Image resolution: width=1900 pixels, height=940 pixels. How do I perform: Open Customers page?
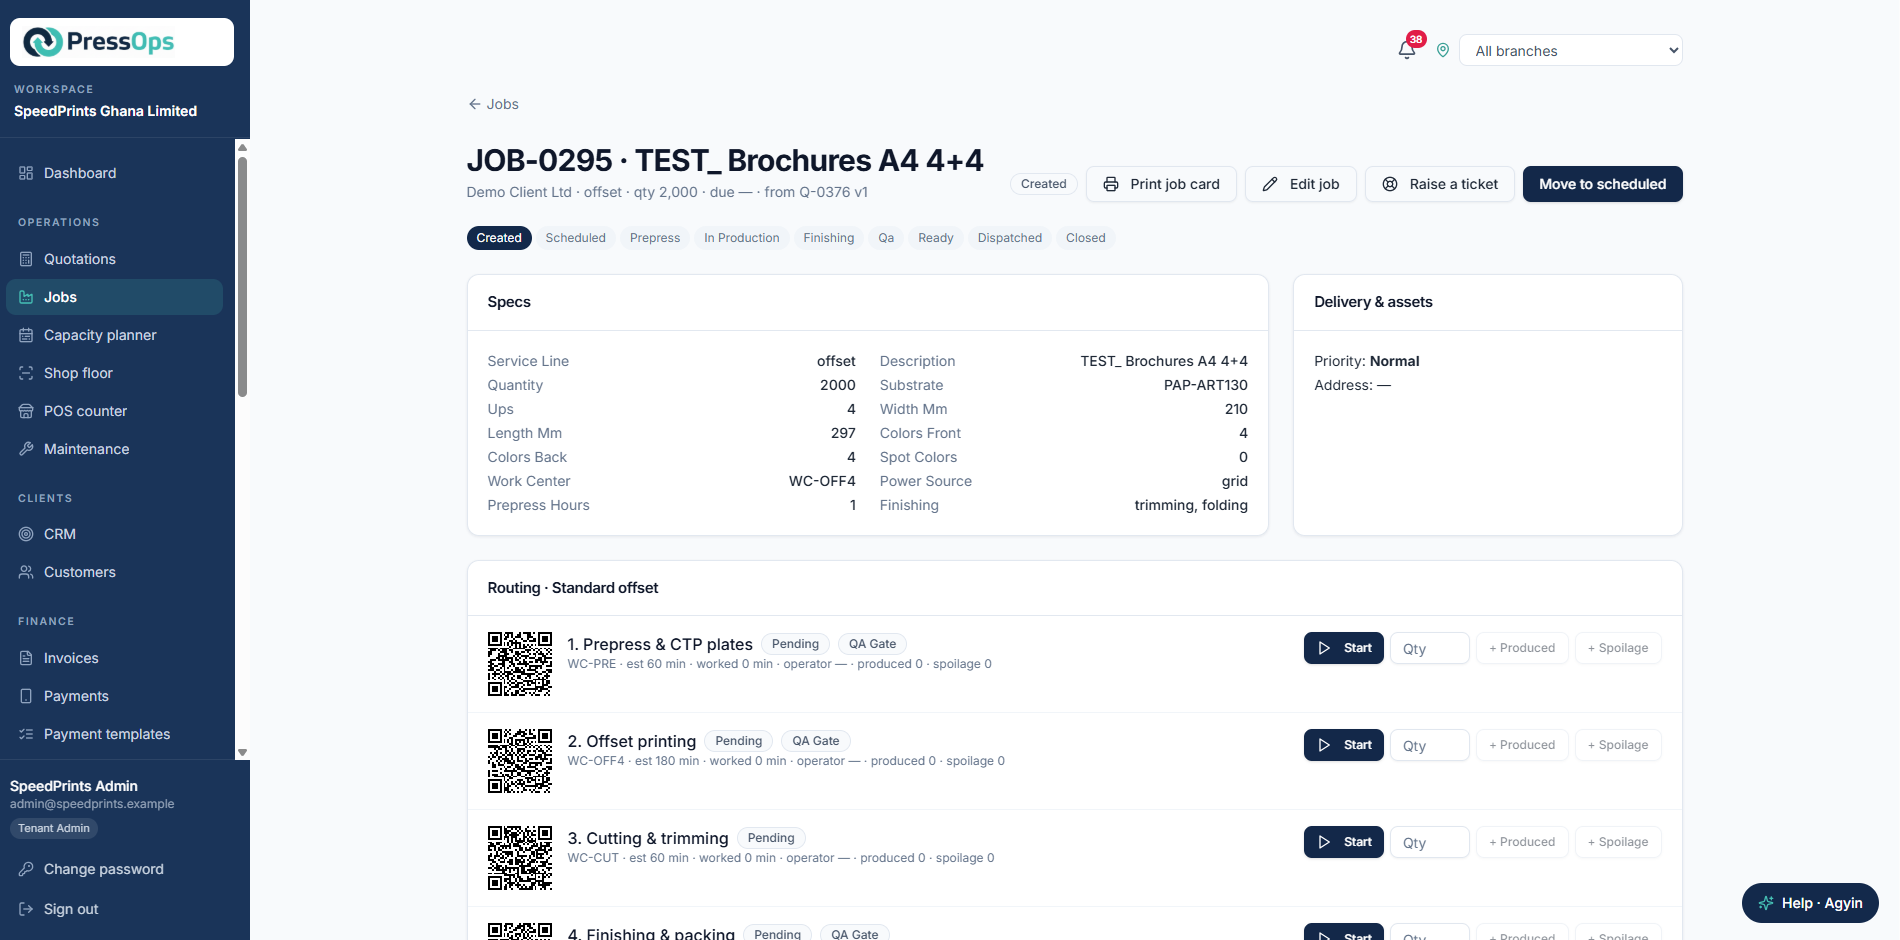[114, 572]
